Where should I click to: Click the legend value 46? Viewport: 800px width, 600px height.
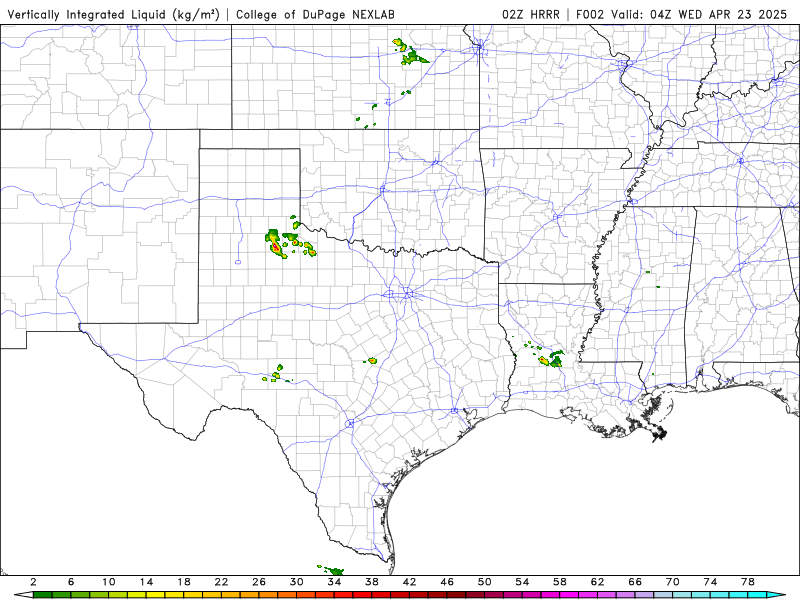coord(447,582)
